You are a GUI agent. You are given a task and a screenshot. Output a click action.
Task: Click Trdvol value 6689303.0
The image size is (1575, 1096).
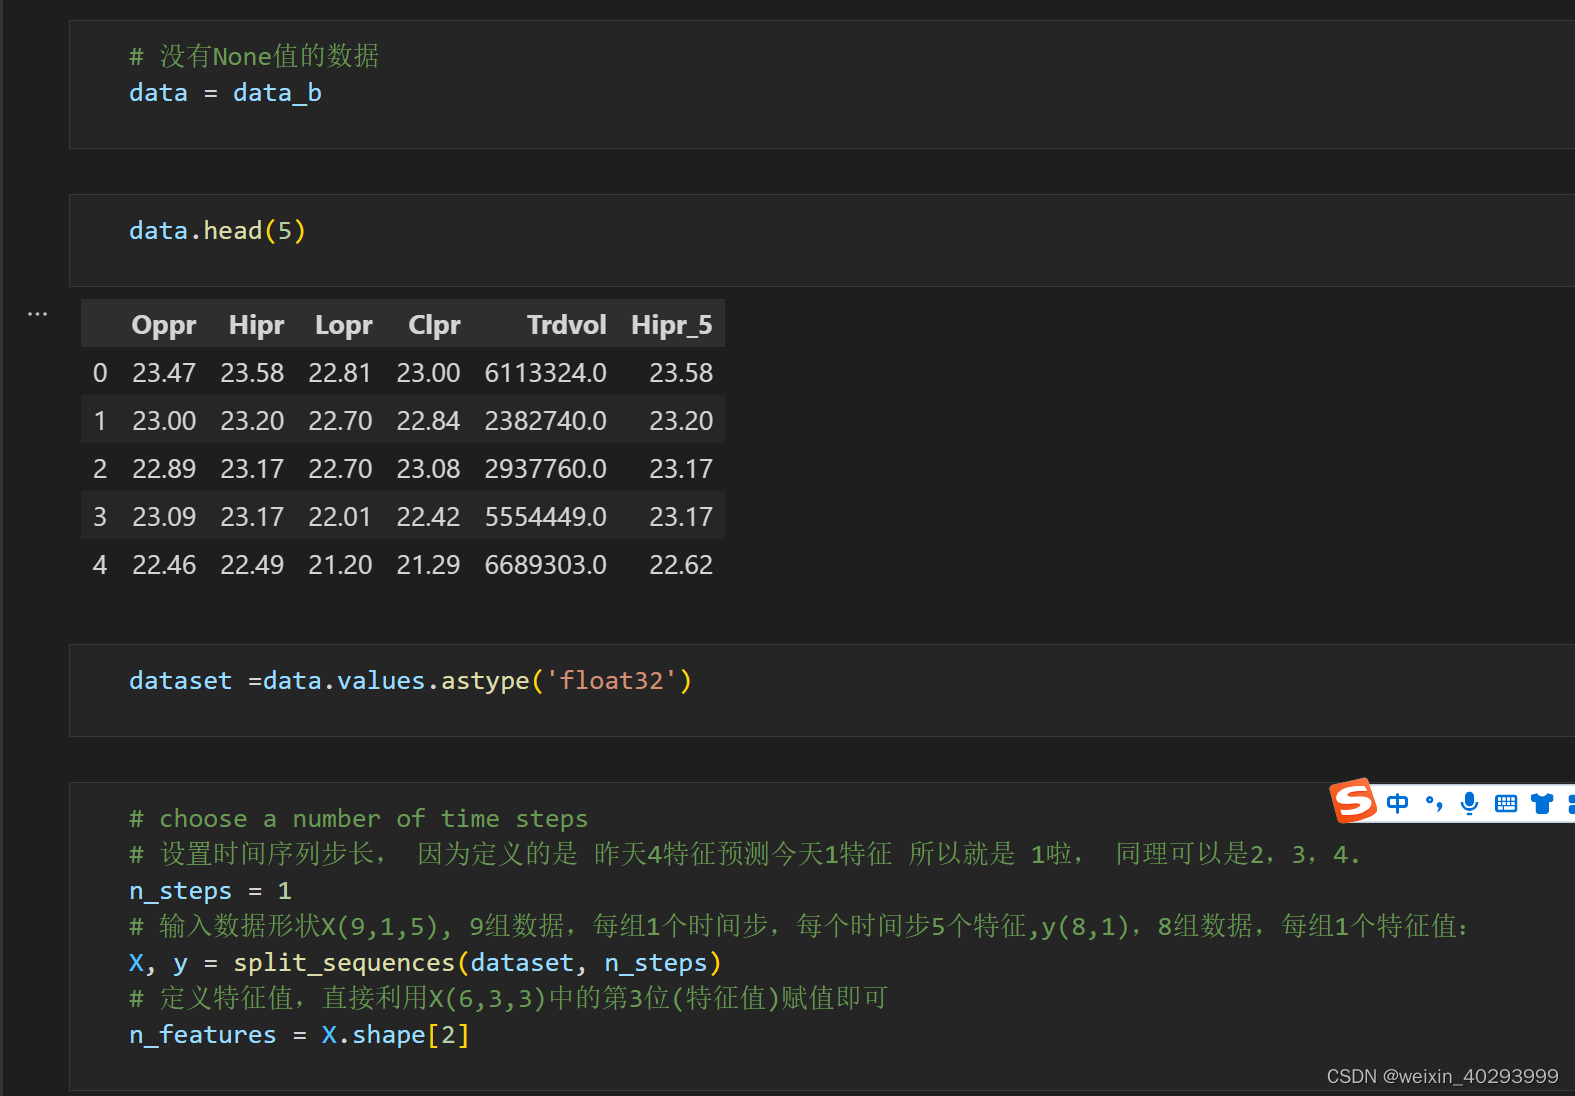click(545, 565)
